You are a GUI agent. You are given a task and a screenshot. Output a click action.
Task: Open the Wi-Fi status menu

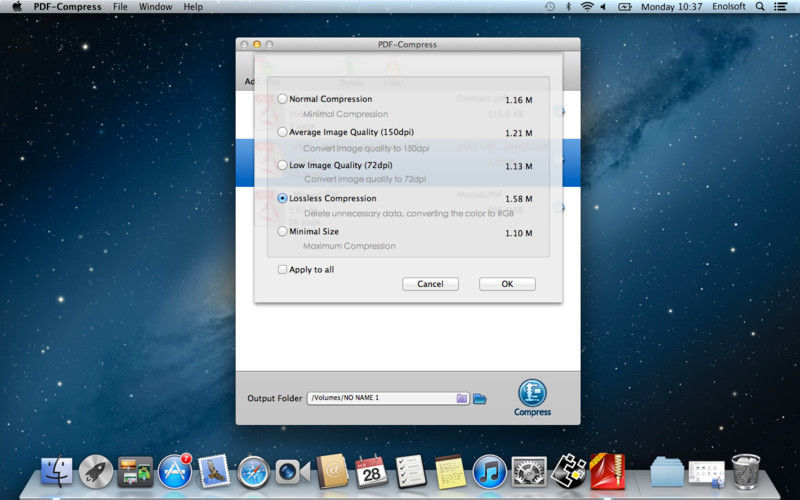click(587, 7)
